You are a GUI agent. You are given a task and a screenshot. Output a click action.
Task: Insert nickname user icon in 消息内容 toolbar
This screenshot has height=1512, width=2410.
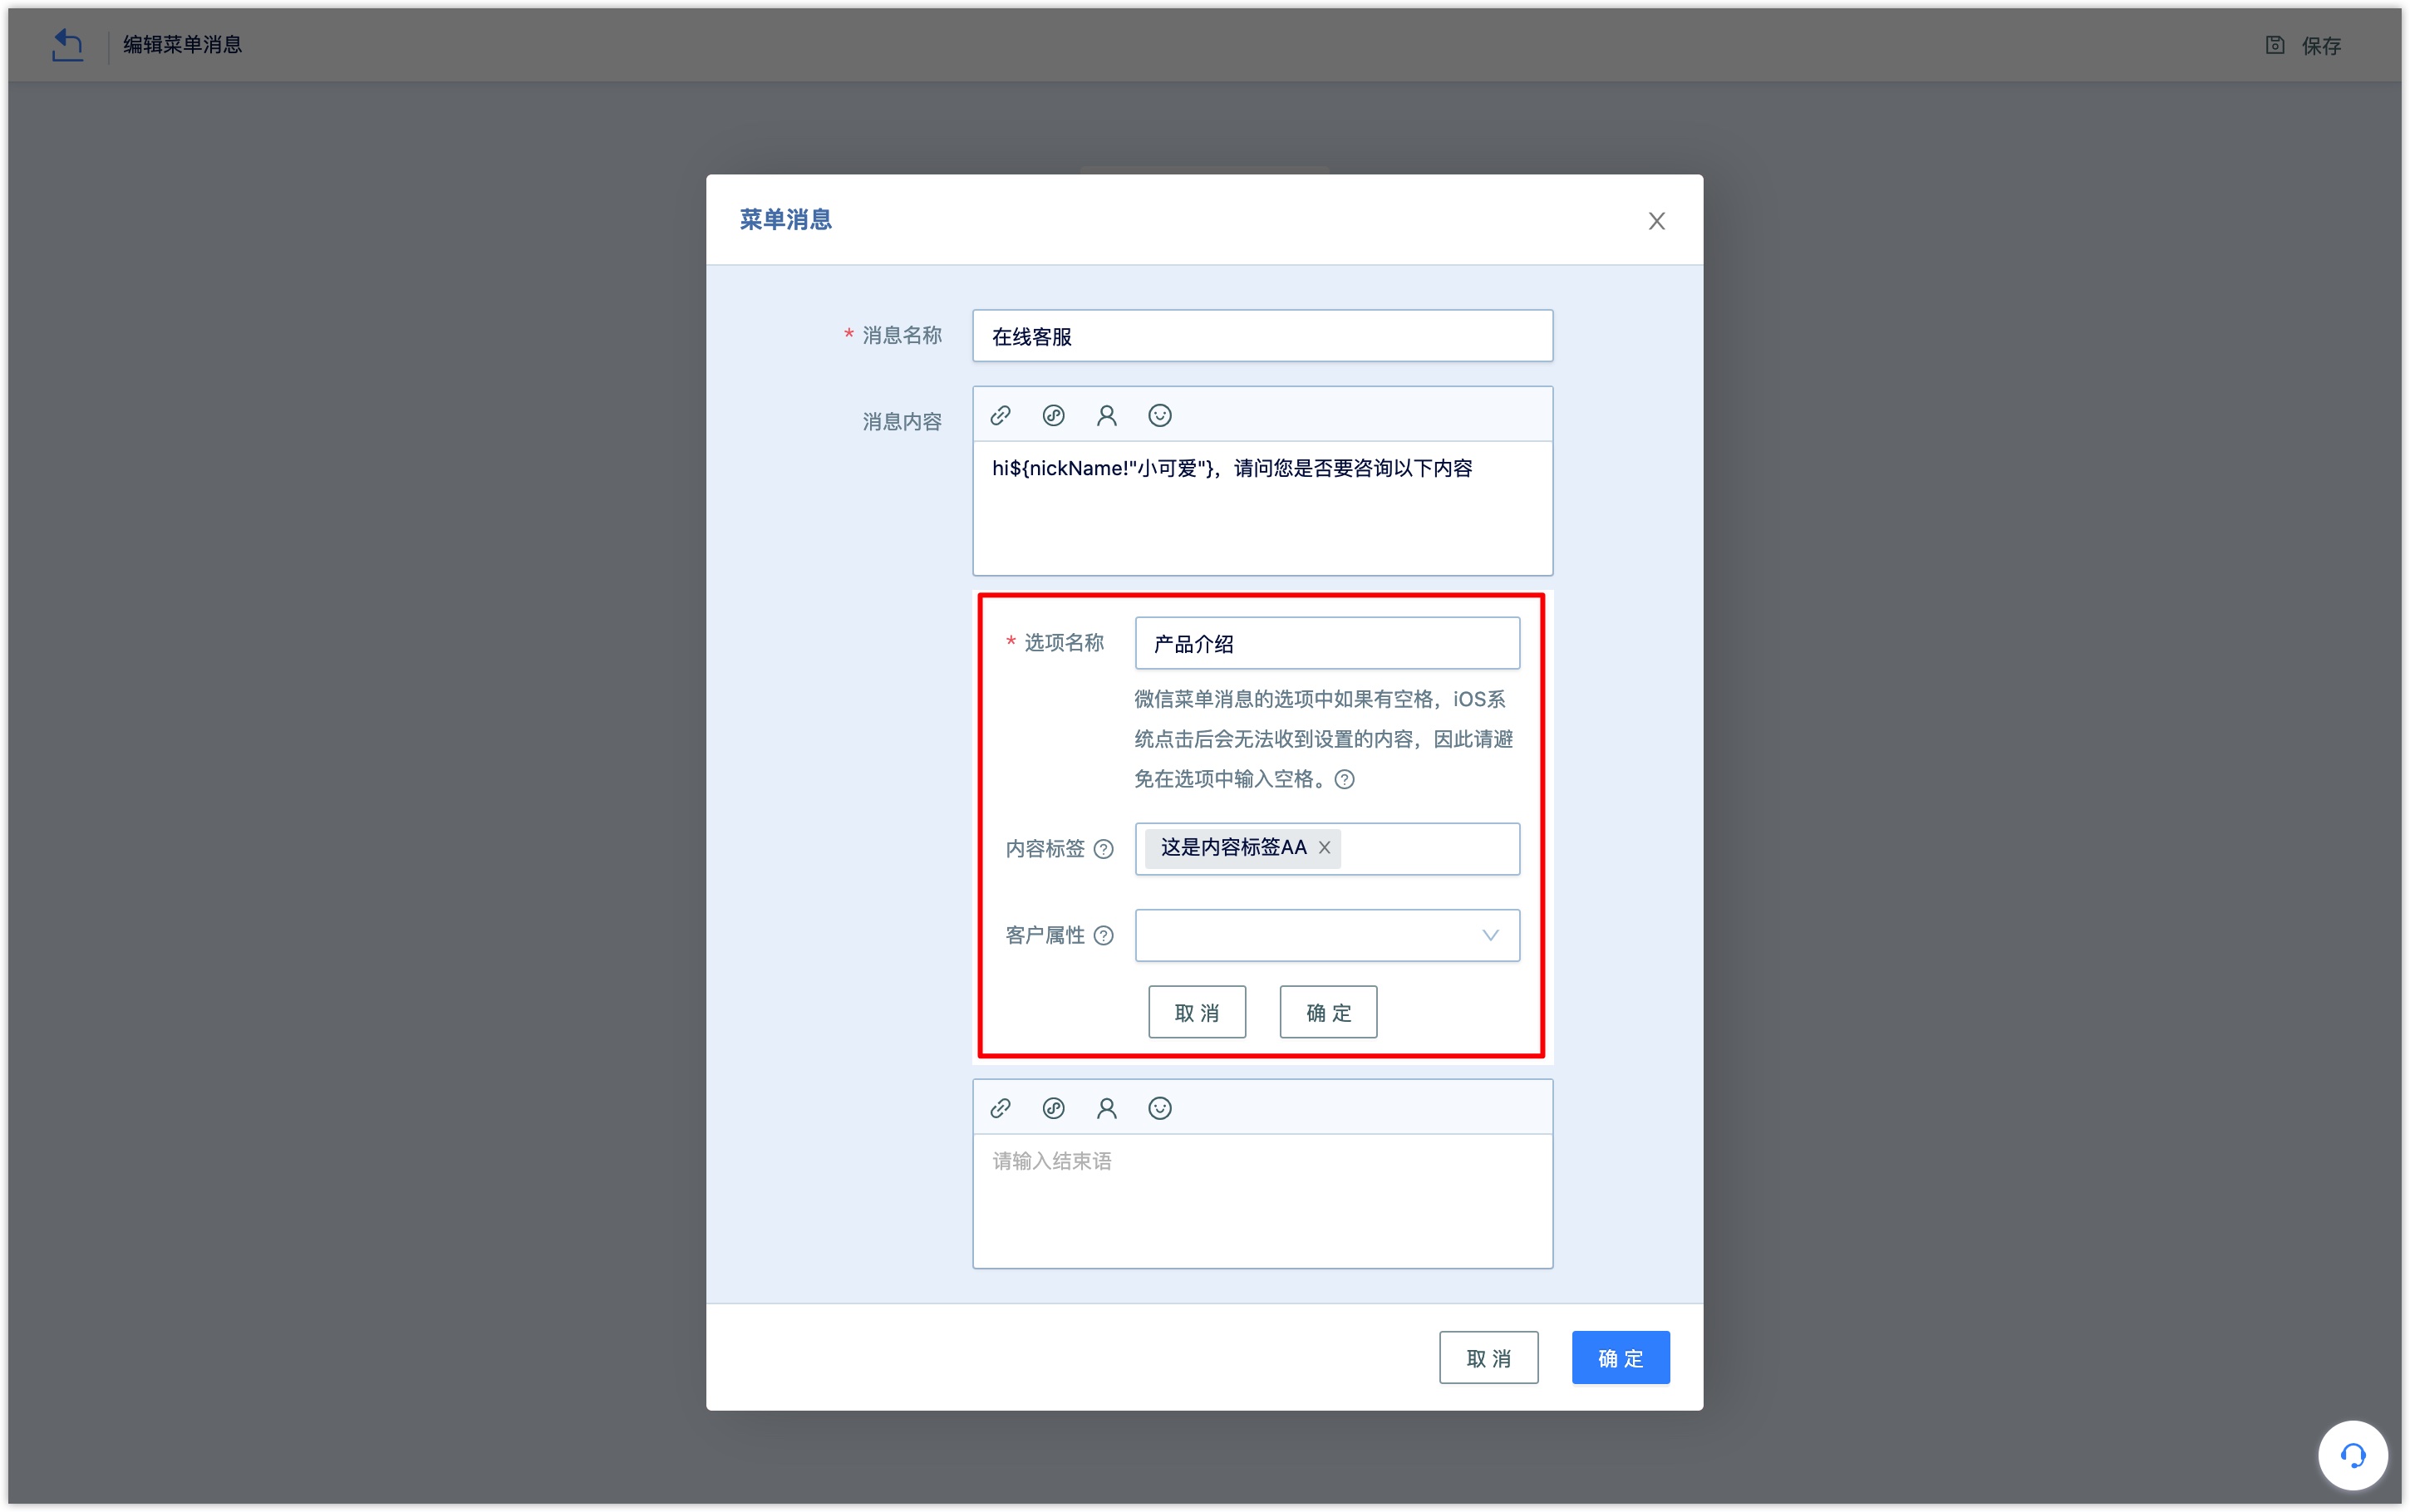(x=1106, y=415)
